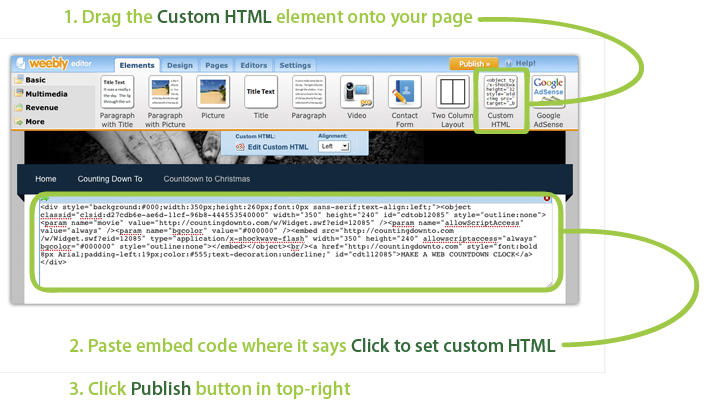
Task: Click the orange Publish button
Action: (474, 64)
